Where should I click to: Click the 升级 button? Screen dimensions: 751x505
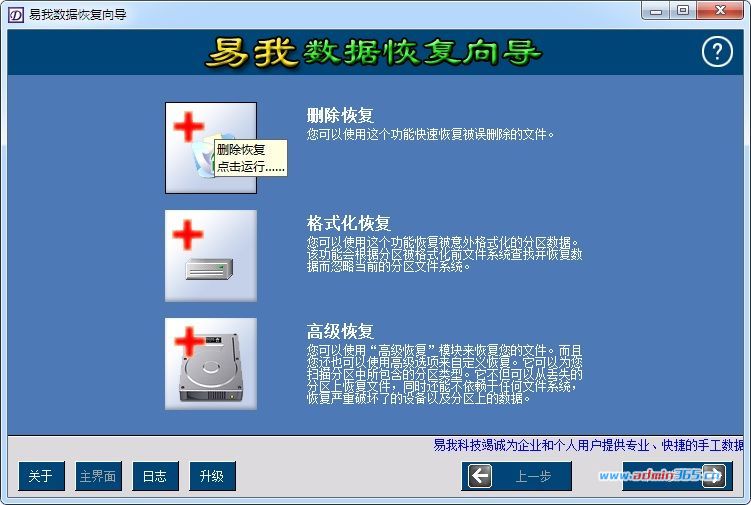(213, 476)
